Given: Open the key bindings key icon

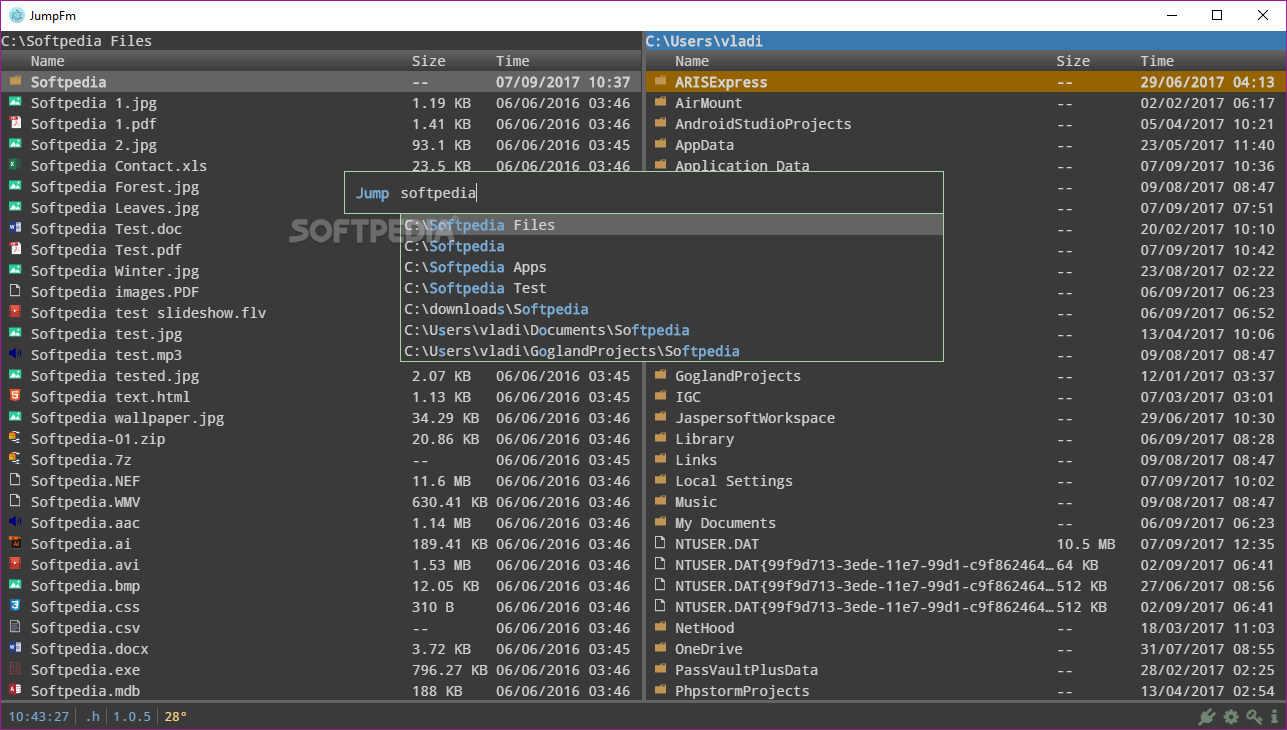Looking at the screenshot, I should pos(1254,717).
